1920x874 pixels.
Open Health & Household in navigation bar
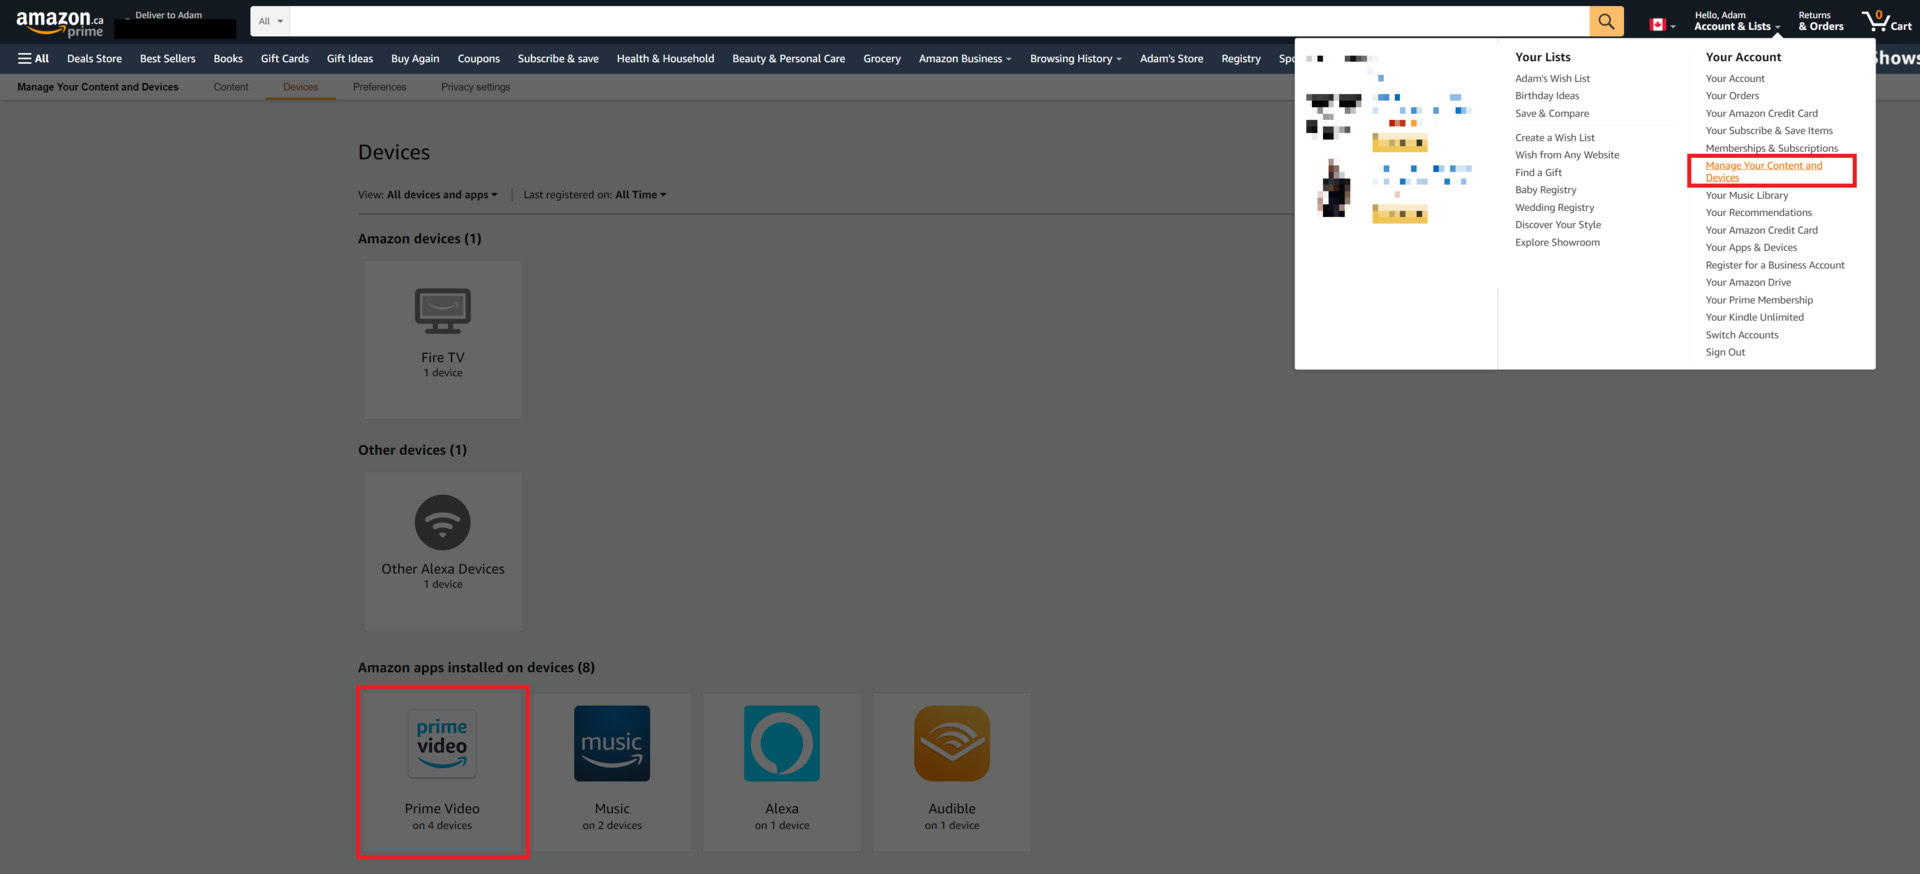(665, 59)
